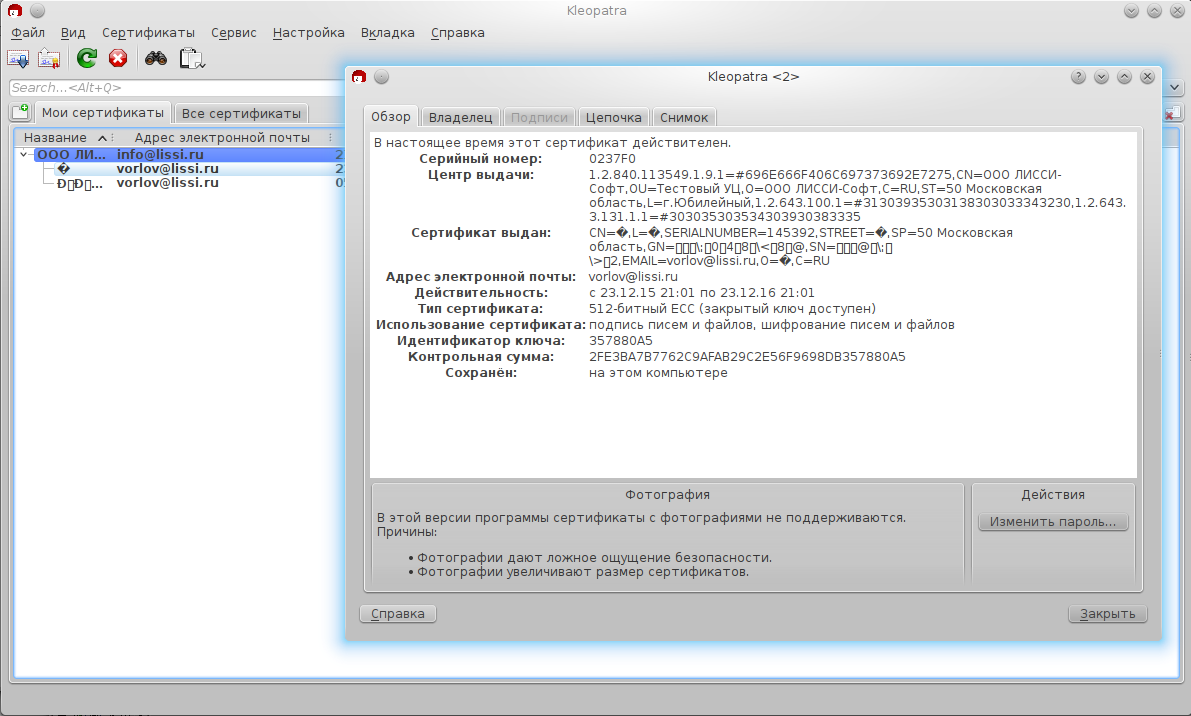Click the Закрыть button
The image size is (1191, 716).
pyautogui.click(x=1107, y=613)
